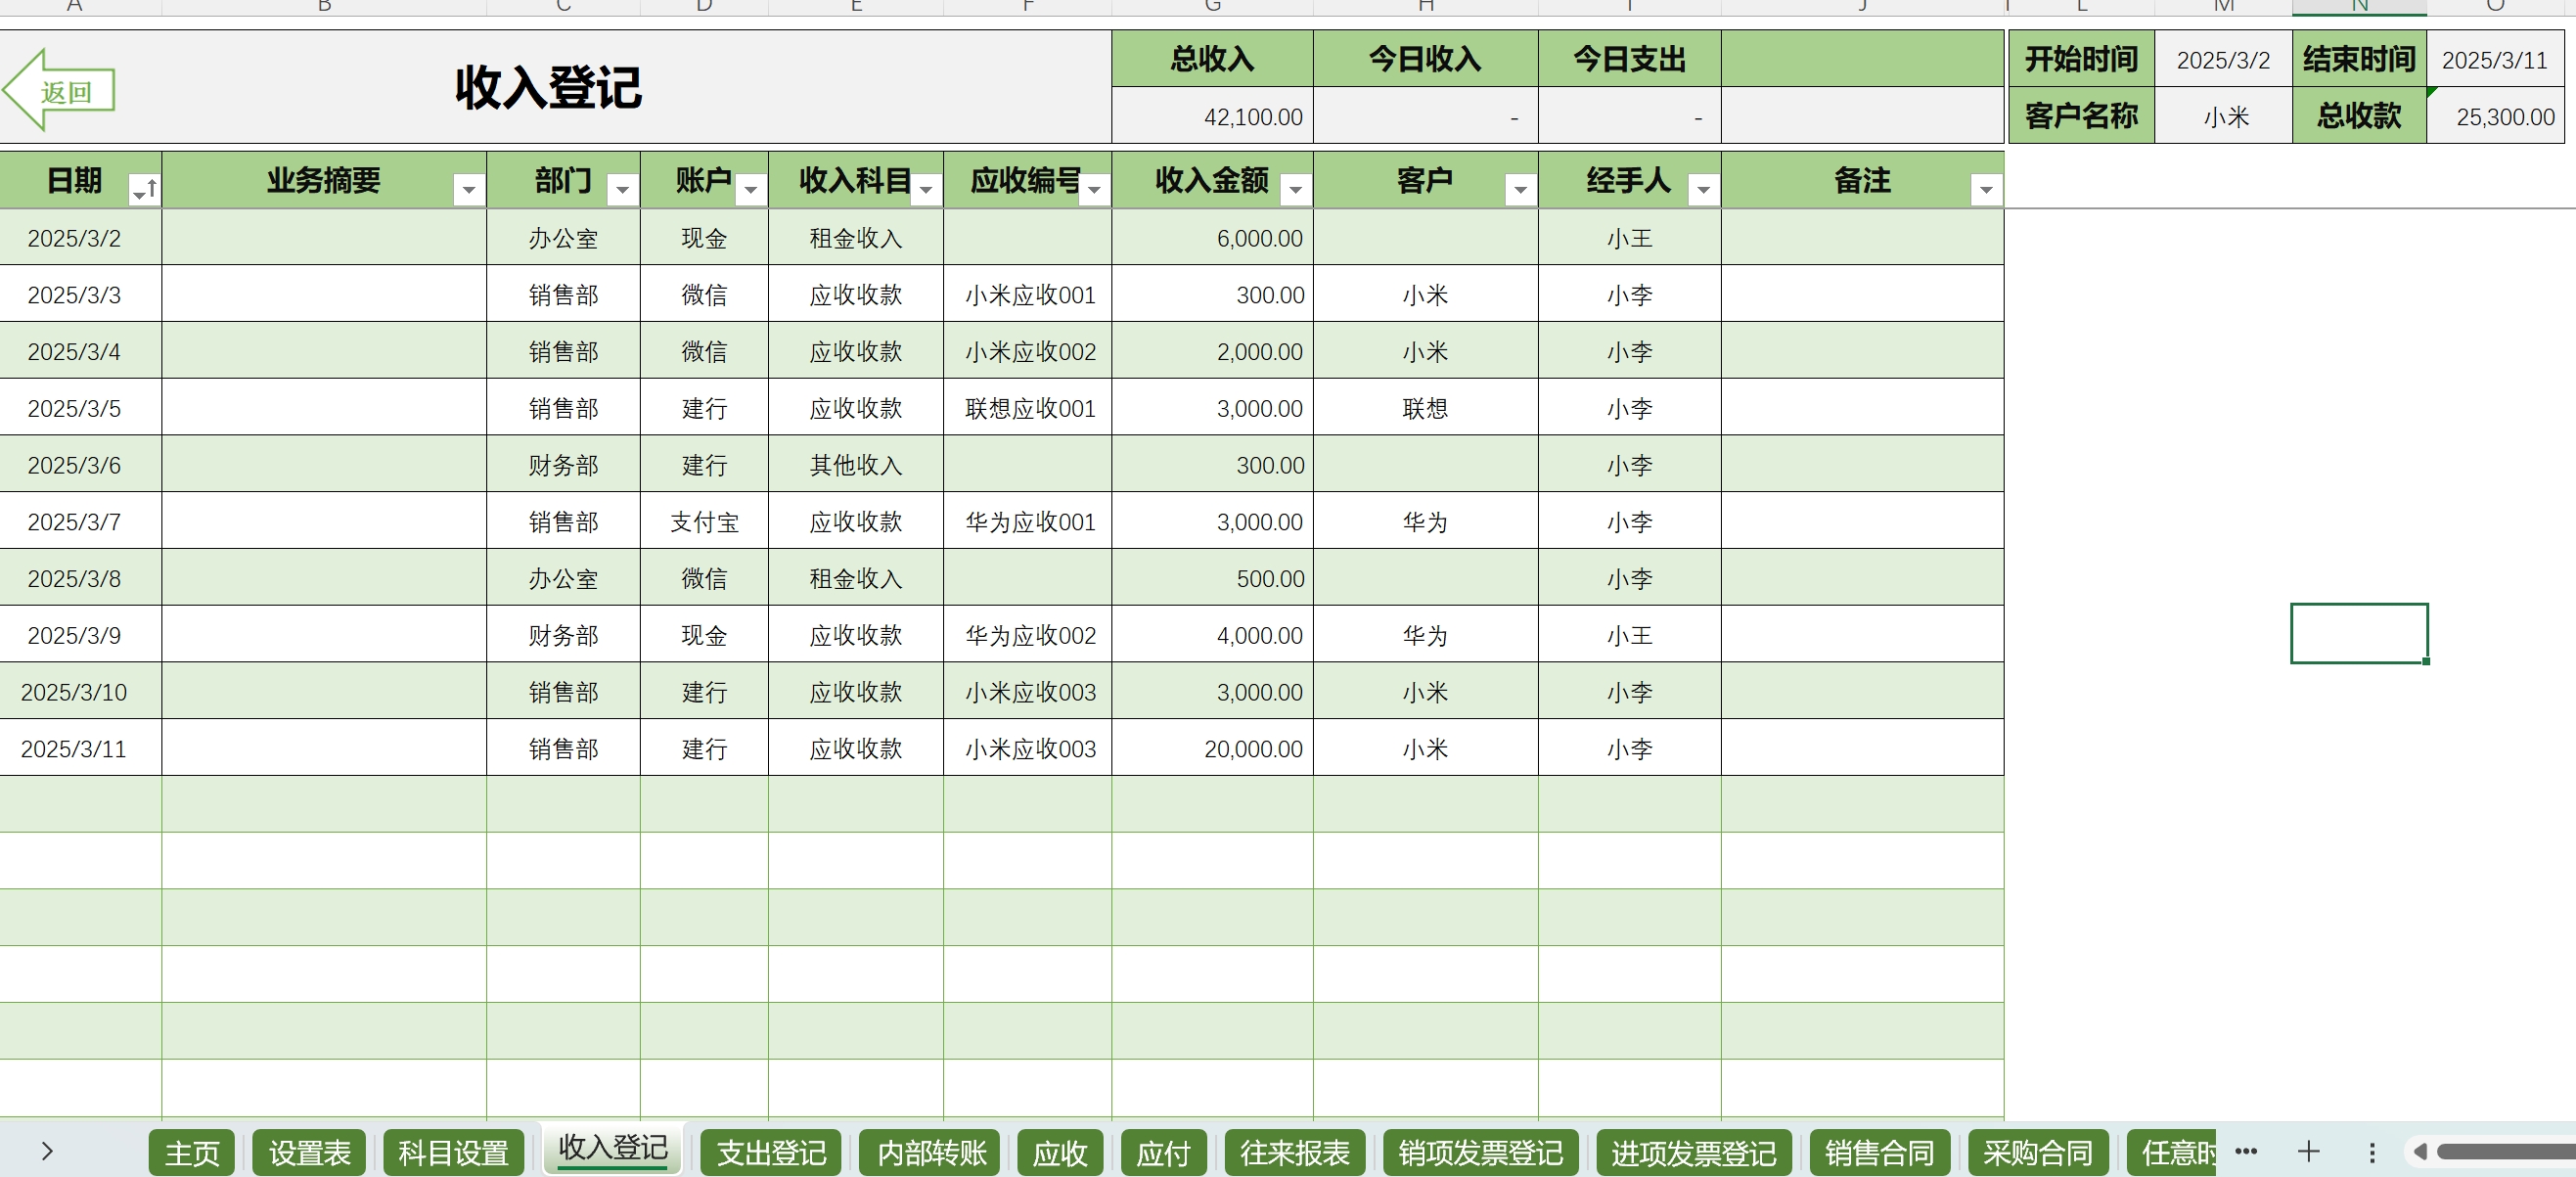The height and width of the screenshot is (1177, 2576).
Task: Open the 收入科目 column filter dropdown
Action: [x=926, y=189]
